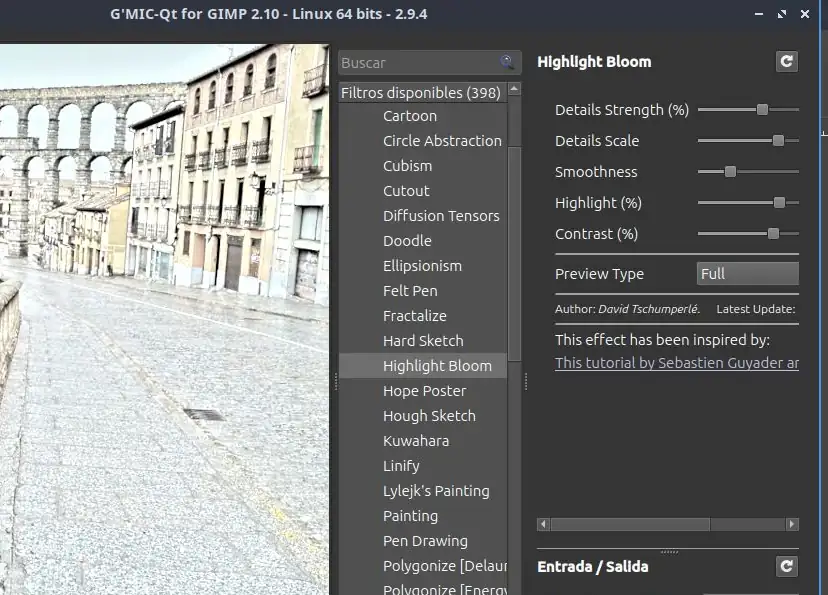
Task: Select the Cartoon filter
Action: click(x=410, y=116)
